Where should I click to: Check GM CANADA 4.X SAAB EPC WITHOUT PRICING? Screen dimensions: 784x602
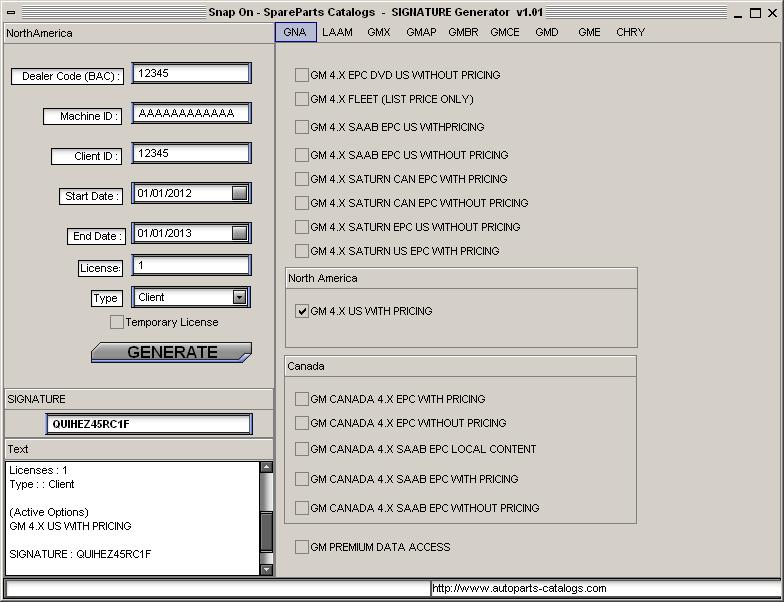(x=302, y=508)
